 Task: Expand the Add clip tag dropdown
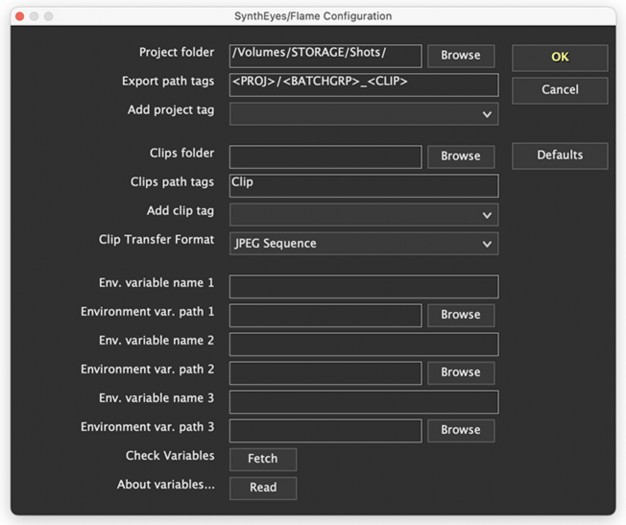point(363,214)
